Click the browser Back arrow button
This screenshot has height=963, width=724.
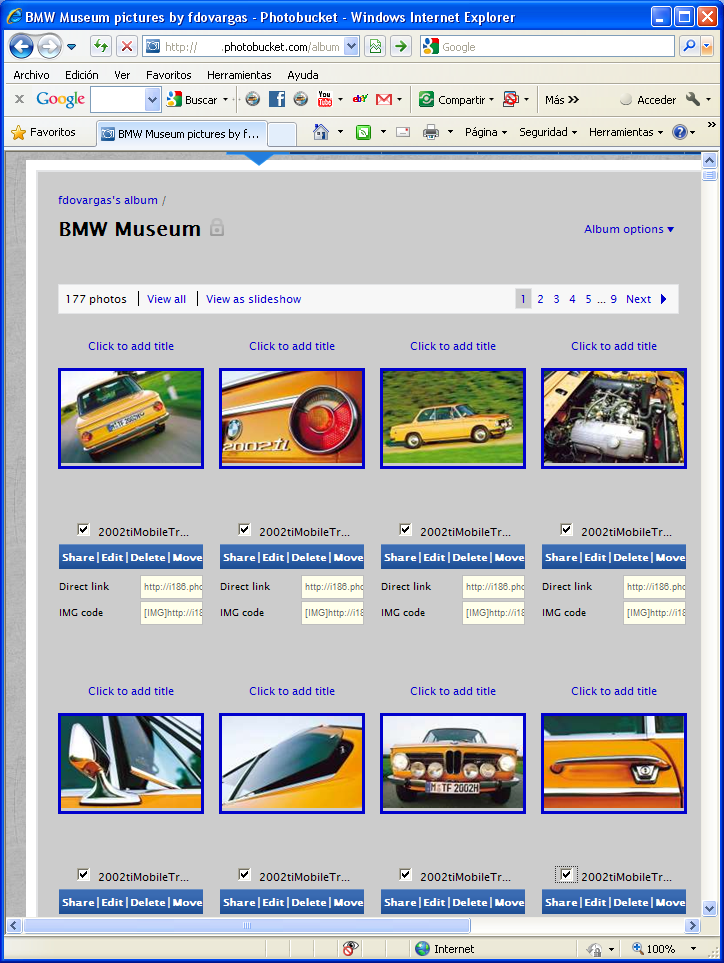pyautogui.click(x=21, y=47)
